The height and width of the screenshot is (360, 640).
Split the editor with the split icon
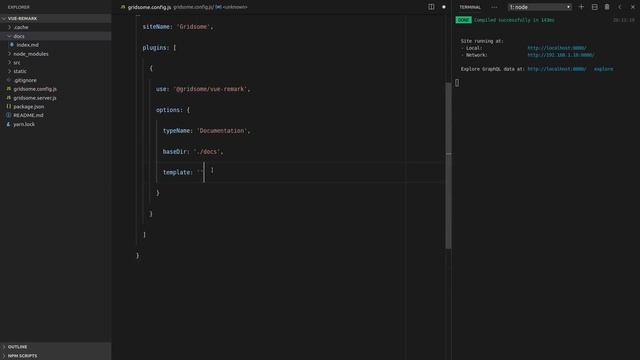431,7
